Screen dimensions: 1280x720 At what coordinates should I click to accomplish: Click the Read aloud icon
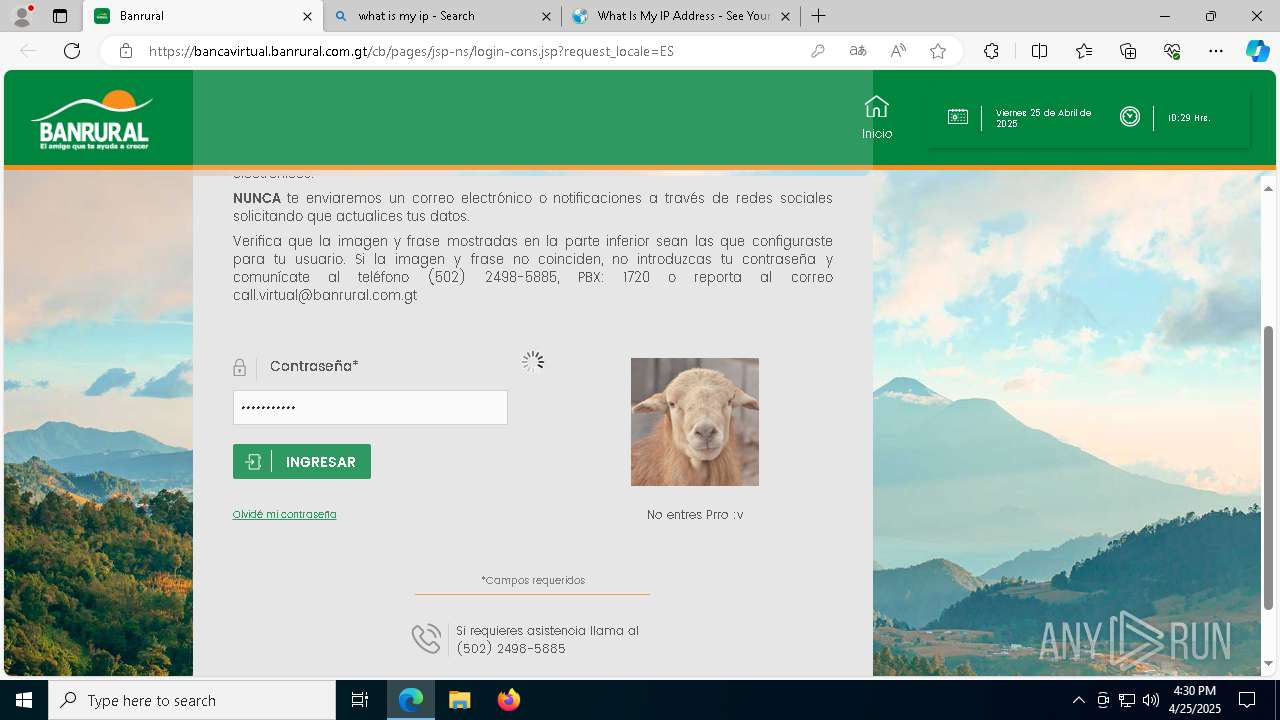coord(898,51)
